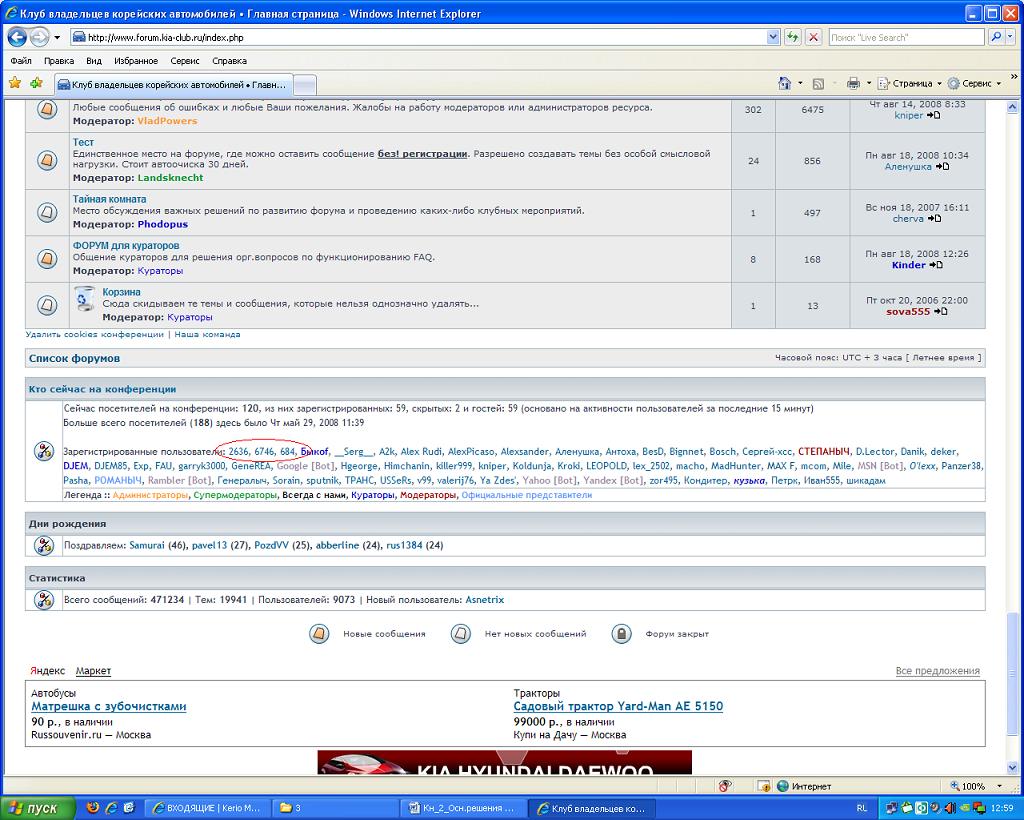Click the Print icon in toolbar
Screen dimensions: 1024x820
pyautogui.click(x=853, y=83)
